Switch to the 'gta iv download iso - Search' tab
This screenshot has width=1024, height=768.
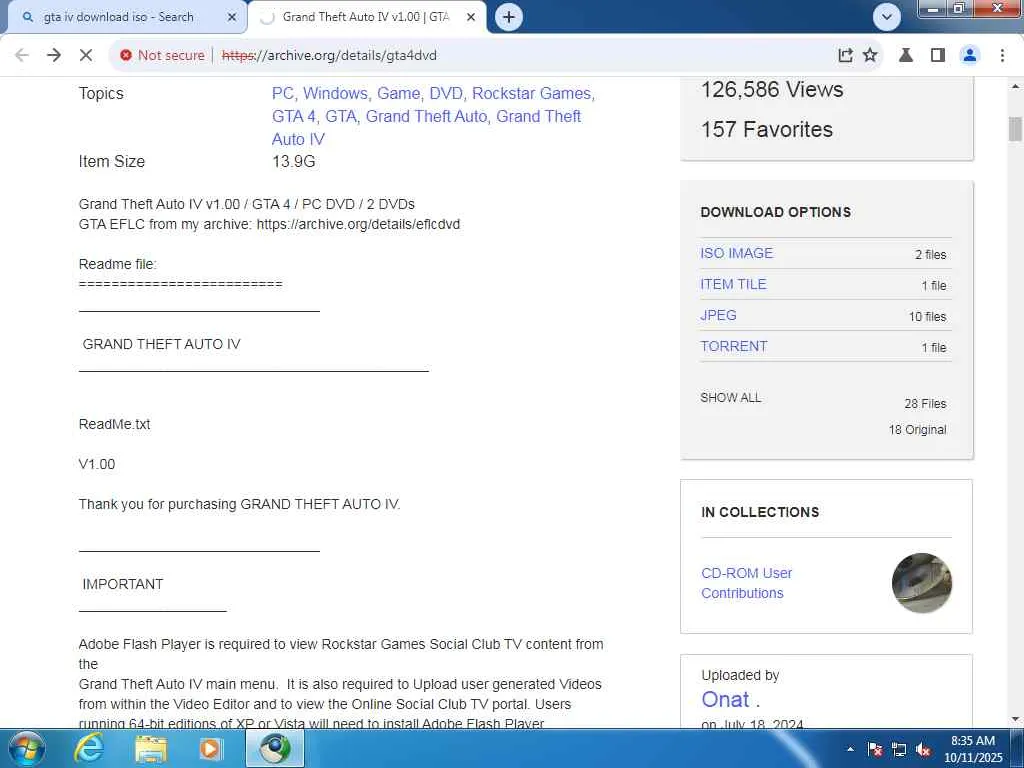[118, 17]
